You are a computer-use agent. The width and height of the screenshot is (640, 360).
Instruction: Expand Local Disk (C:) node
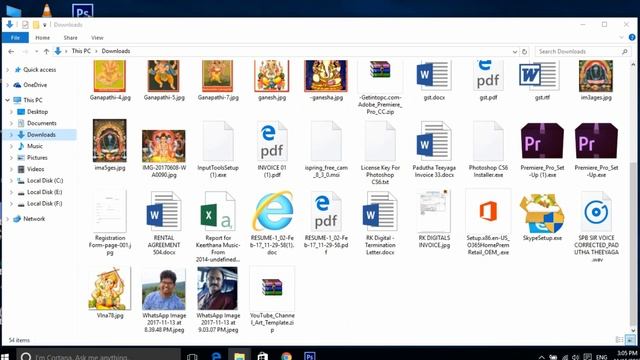(x=11, y=180)
